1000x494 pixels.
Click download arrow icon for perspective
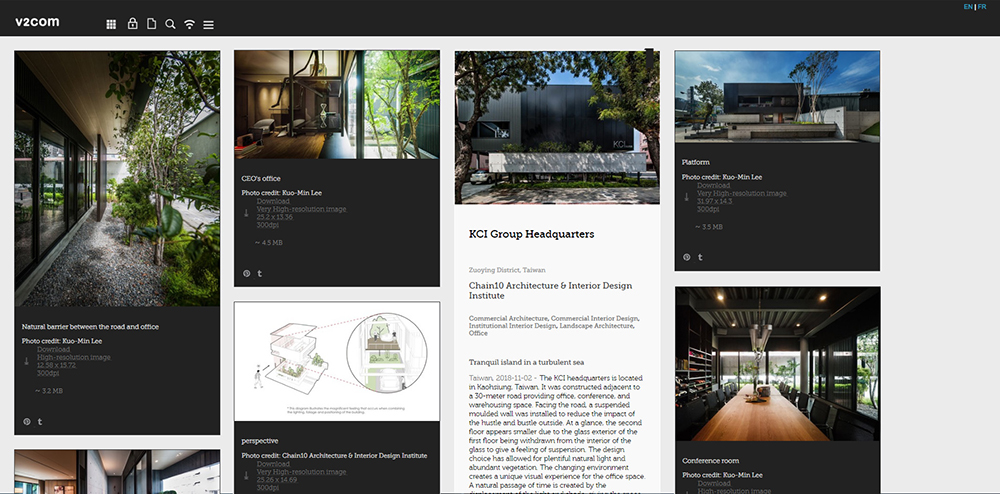(247, 476)
